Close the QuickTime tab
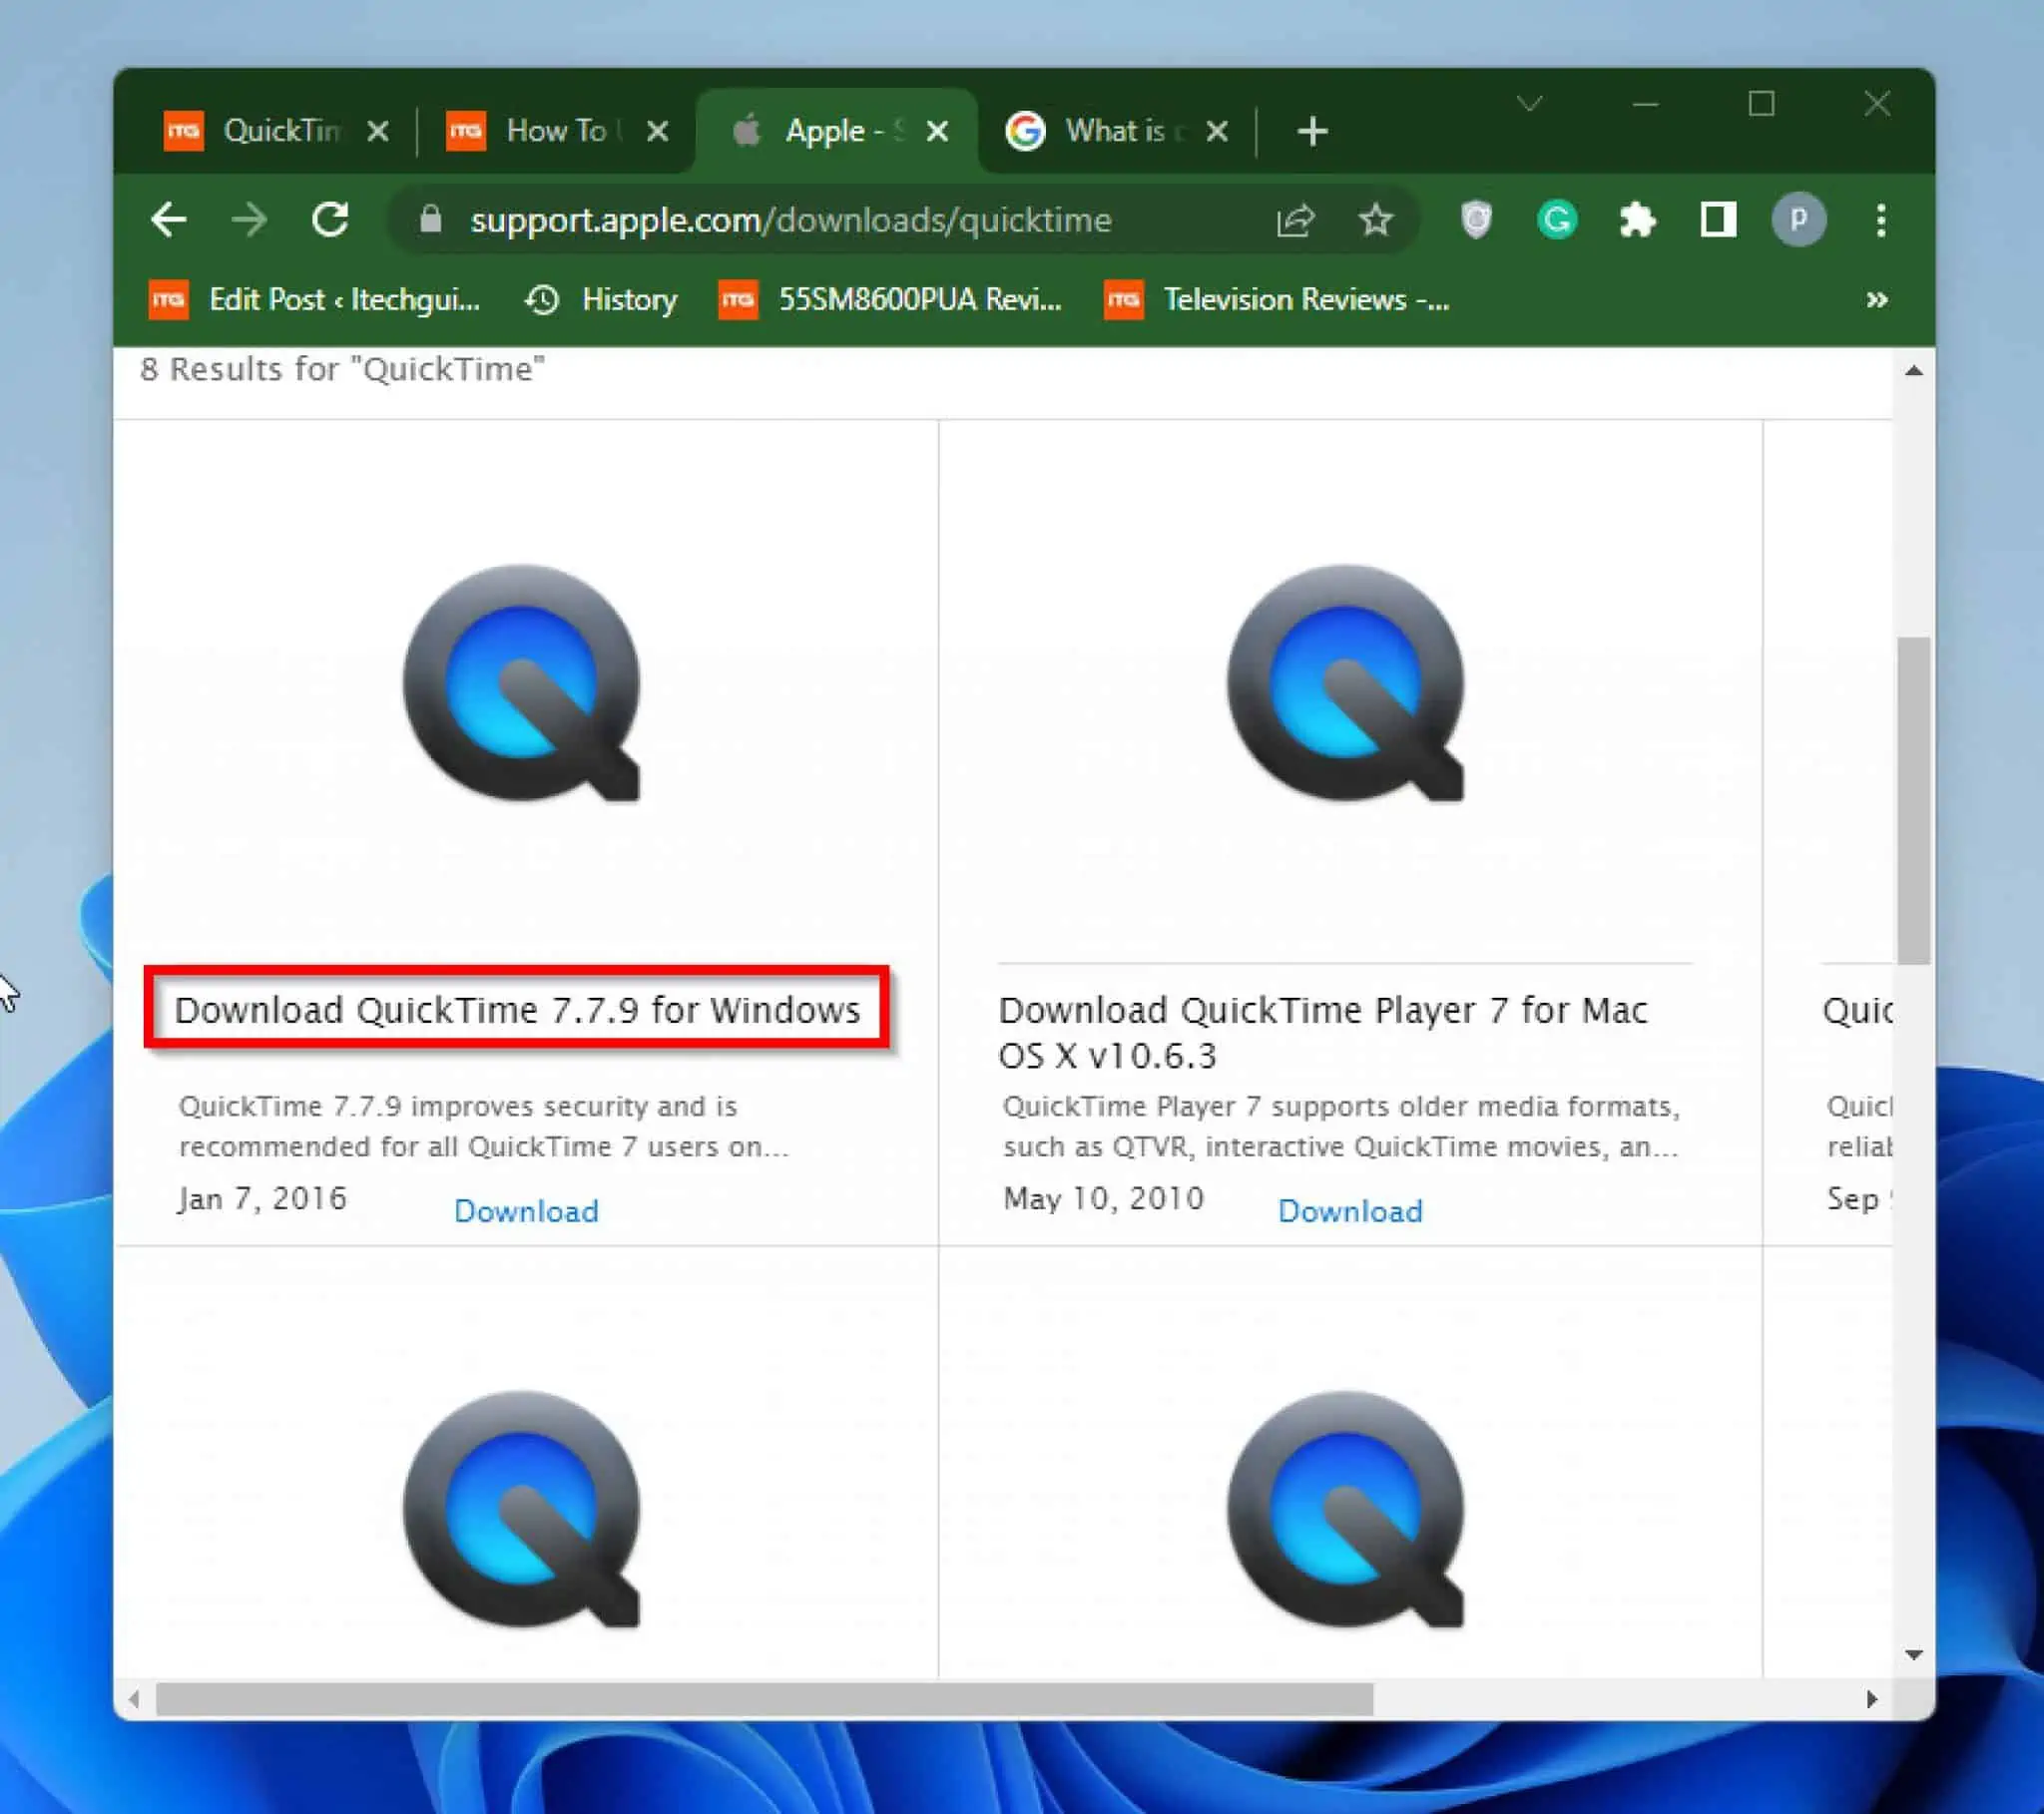 tap(378, 131)
